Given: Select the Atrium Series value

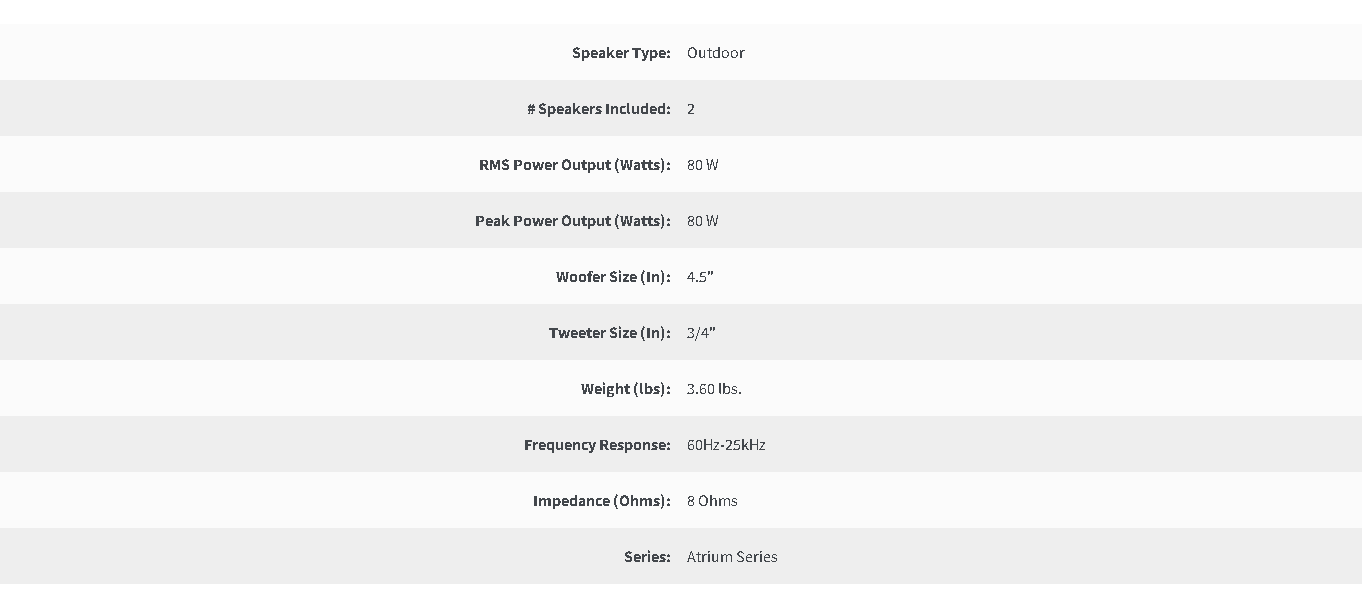Looking at the screenshot, I should (732, 557).
